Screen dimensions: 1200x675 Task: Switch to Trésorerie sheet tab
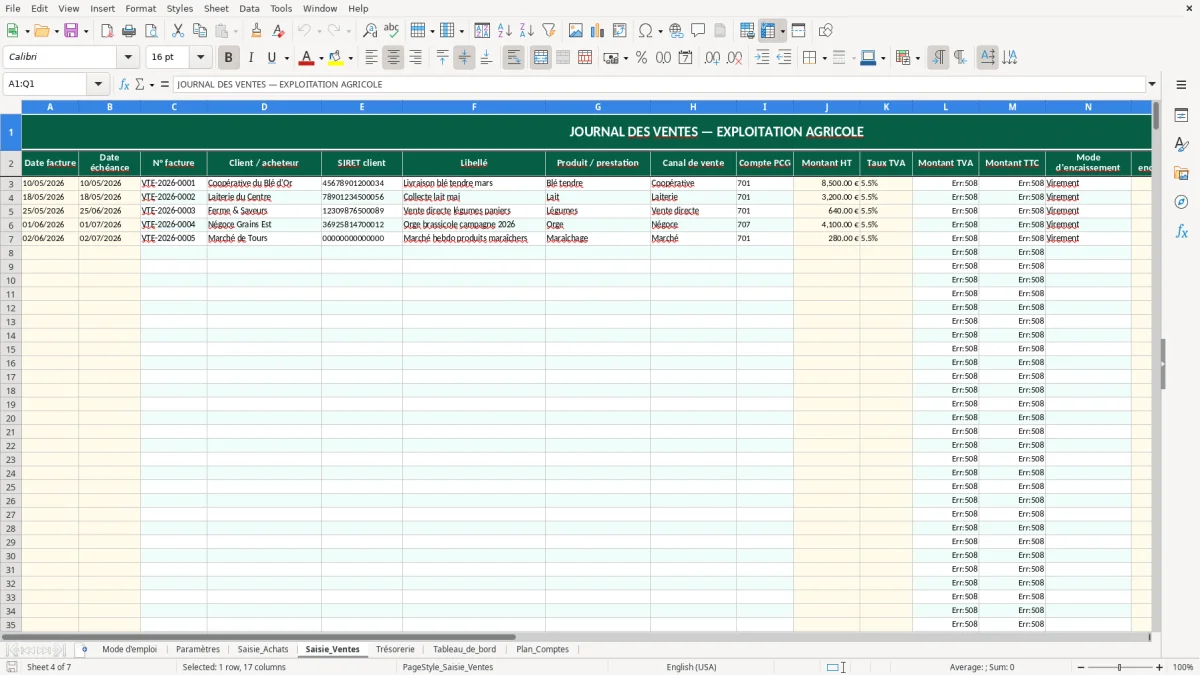point(395,649)
